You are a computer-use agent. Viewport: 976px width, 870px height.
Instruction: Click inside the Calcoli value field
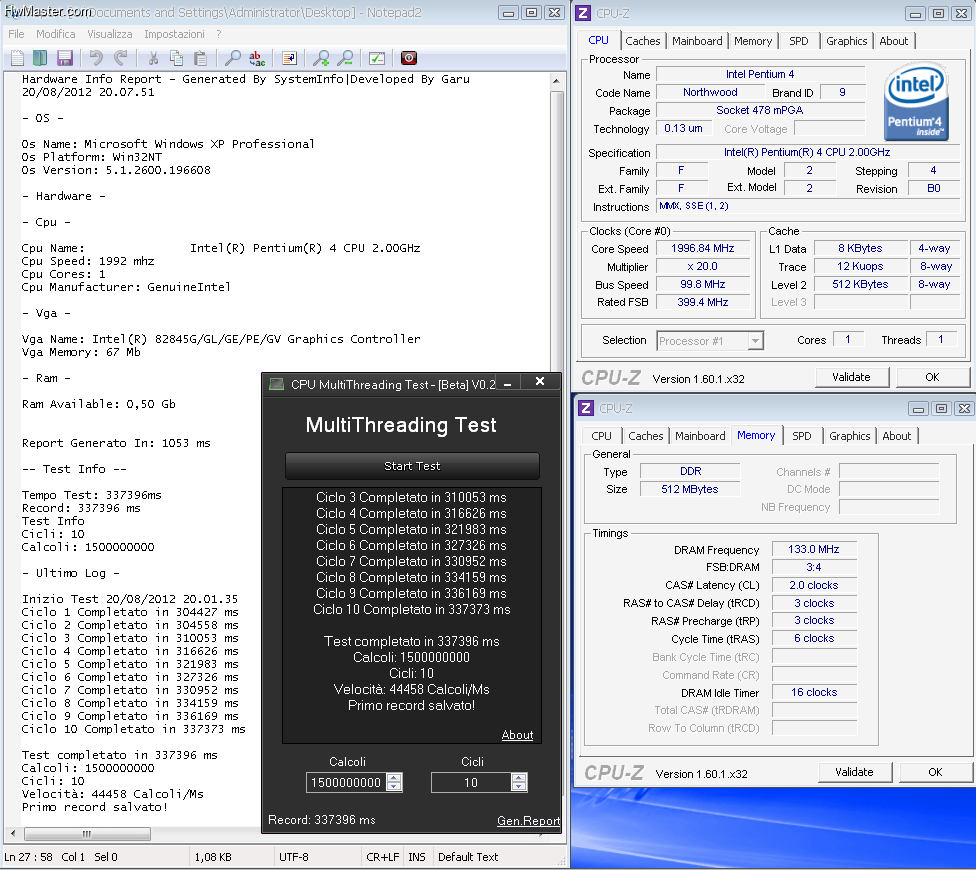pos(346,783)
